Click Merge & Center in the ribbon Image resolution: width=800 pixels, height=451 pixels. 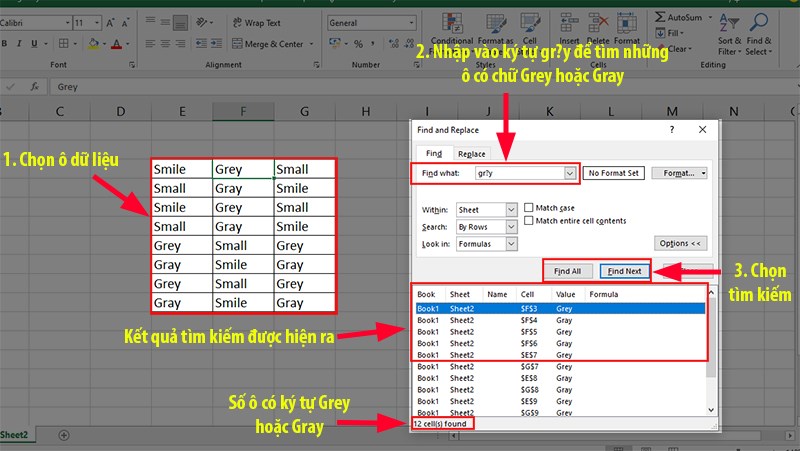[266, 44]
